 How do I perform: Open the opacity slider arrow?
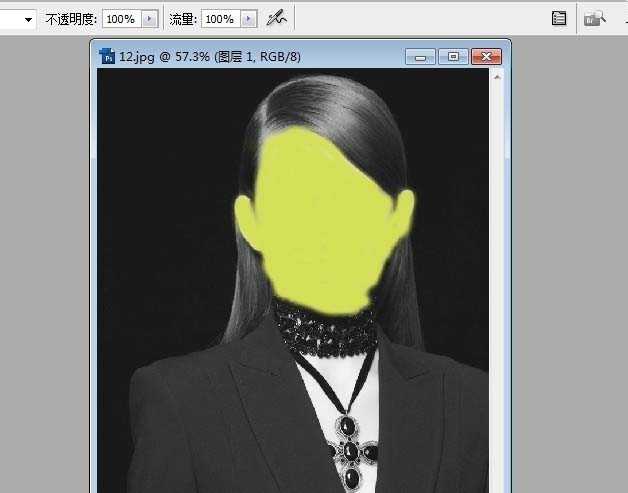(150, 19)
